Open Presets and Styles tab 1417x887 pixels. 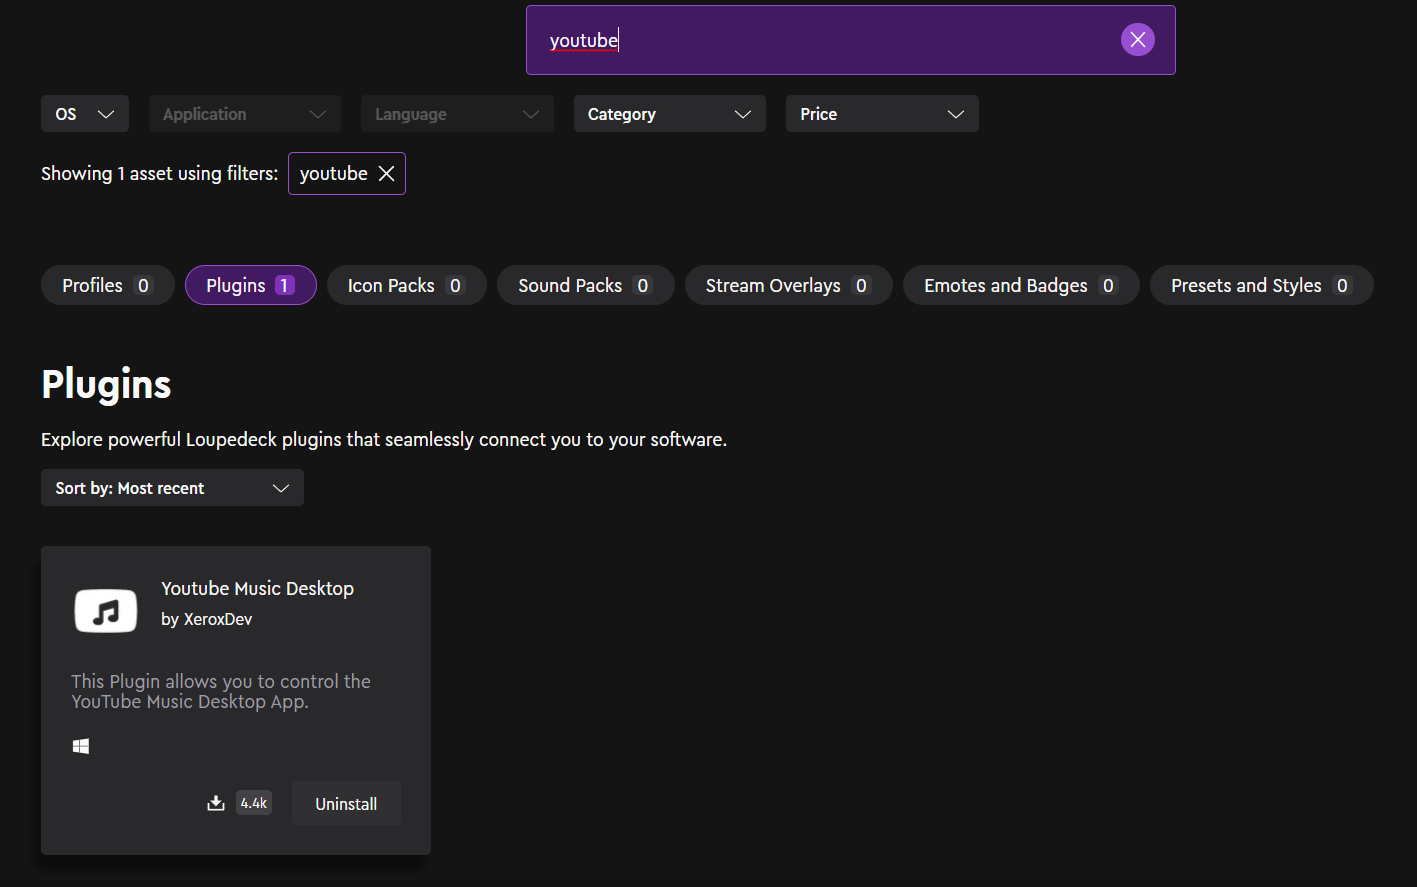pyautogui.click(x=1261, y=286)
